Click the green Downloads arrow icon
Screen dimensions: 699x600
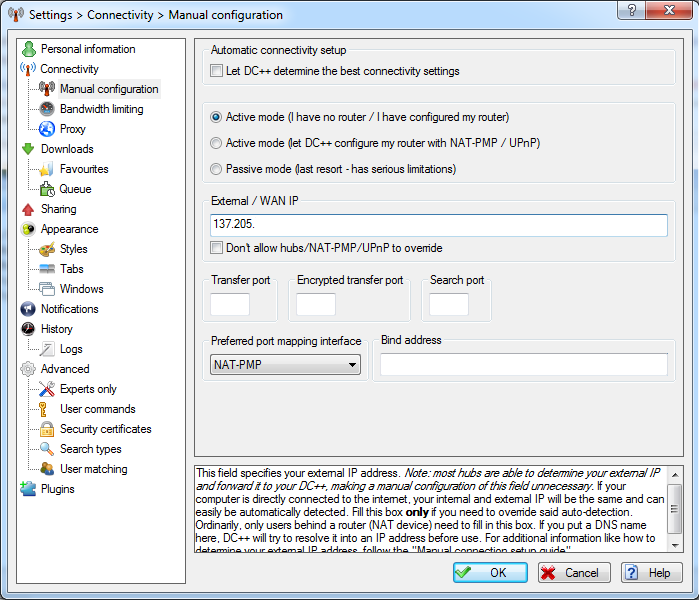point(28,149)
